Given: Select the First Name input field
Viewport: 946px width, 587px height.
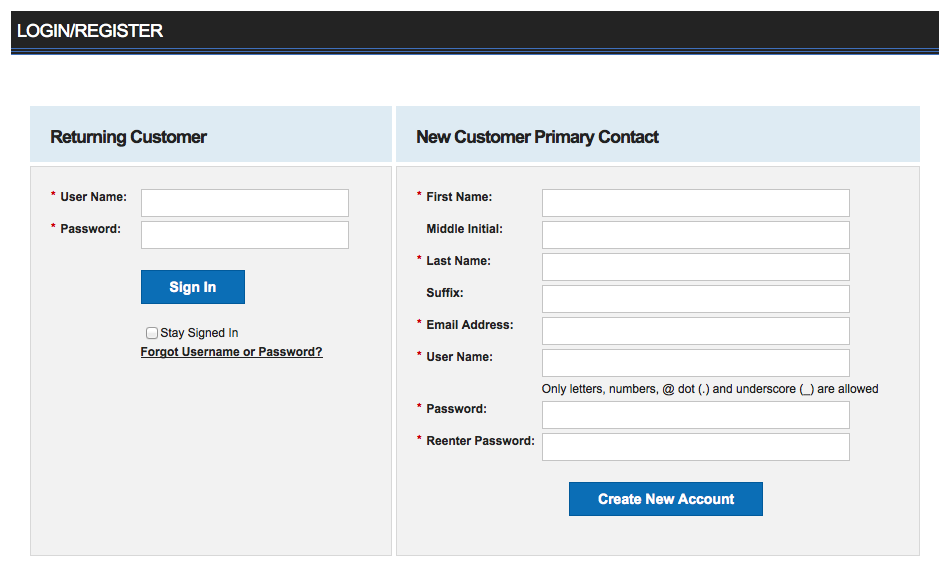Looking at the screenshot, I should pyautogui.click(x=696, y=203).
